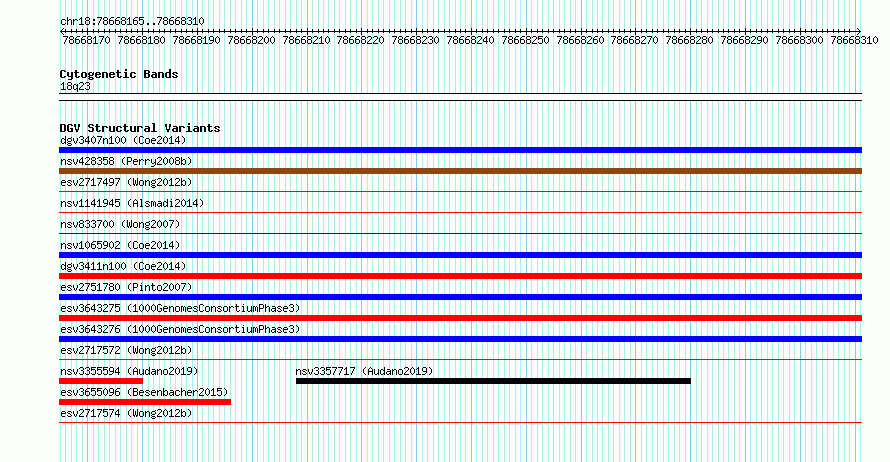
Task: Select the blue bar under esv3643276
Action: coord(460,339)
